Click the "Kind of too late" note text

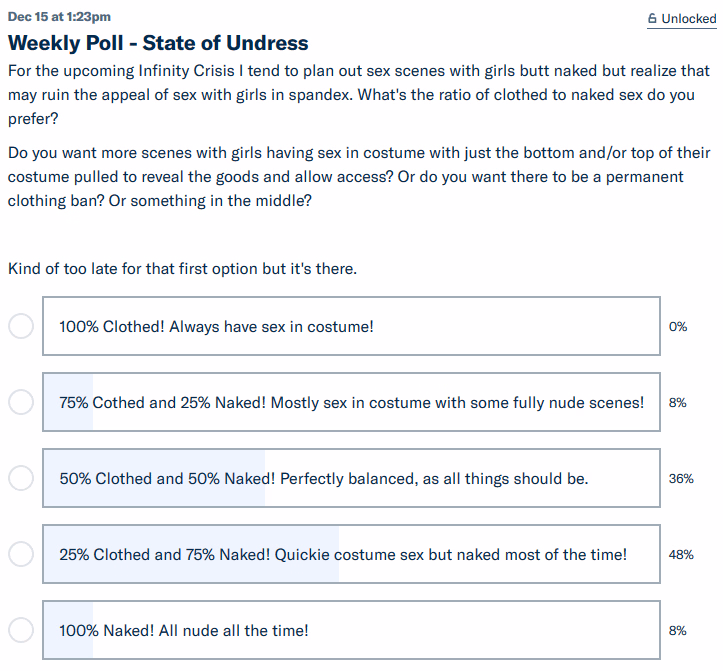[x=181, y=269]
